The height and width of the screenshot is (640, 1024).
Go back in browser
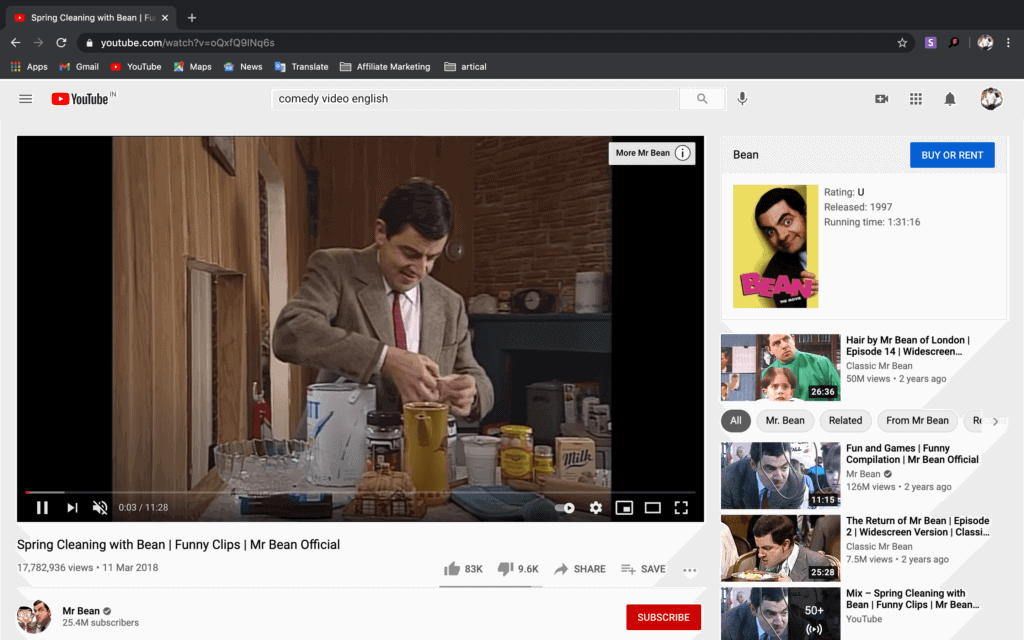(16, 42)
